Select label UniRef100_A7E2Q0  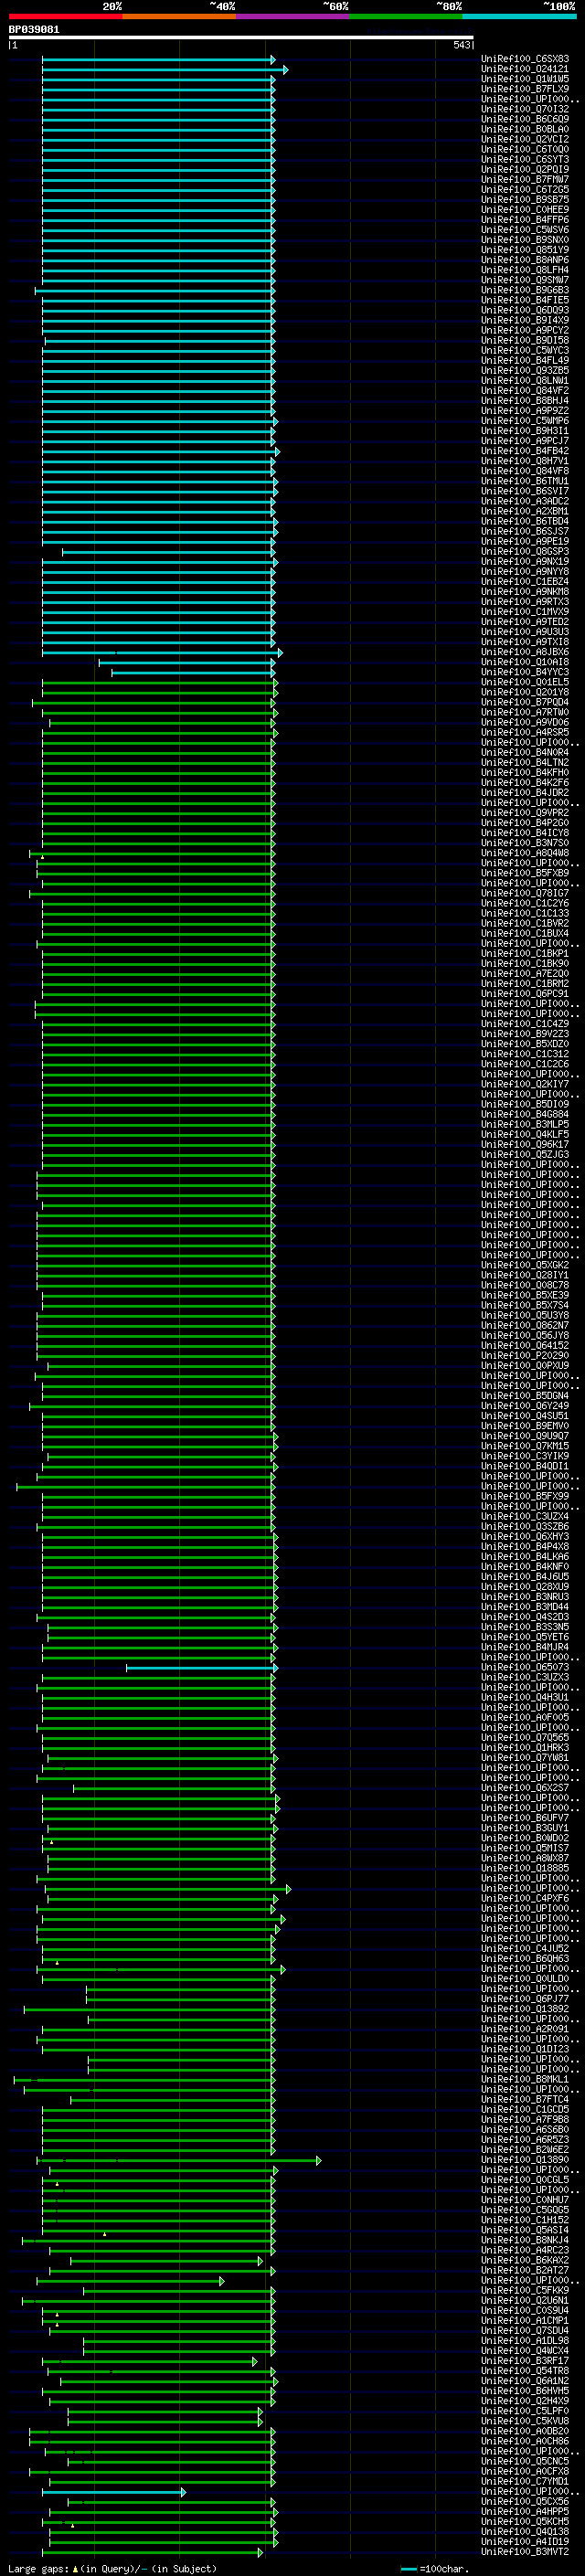click(525, 973)
